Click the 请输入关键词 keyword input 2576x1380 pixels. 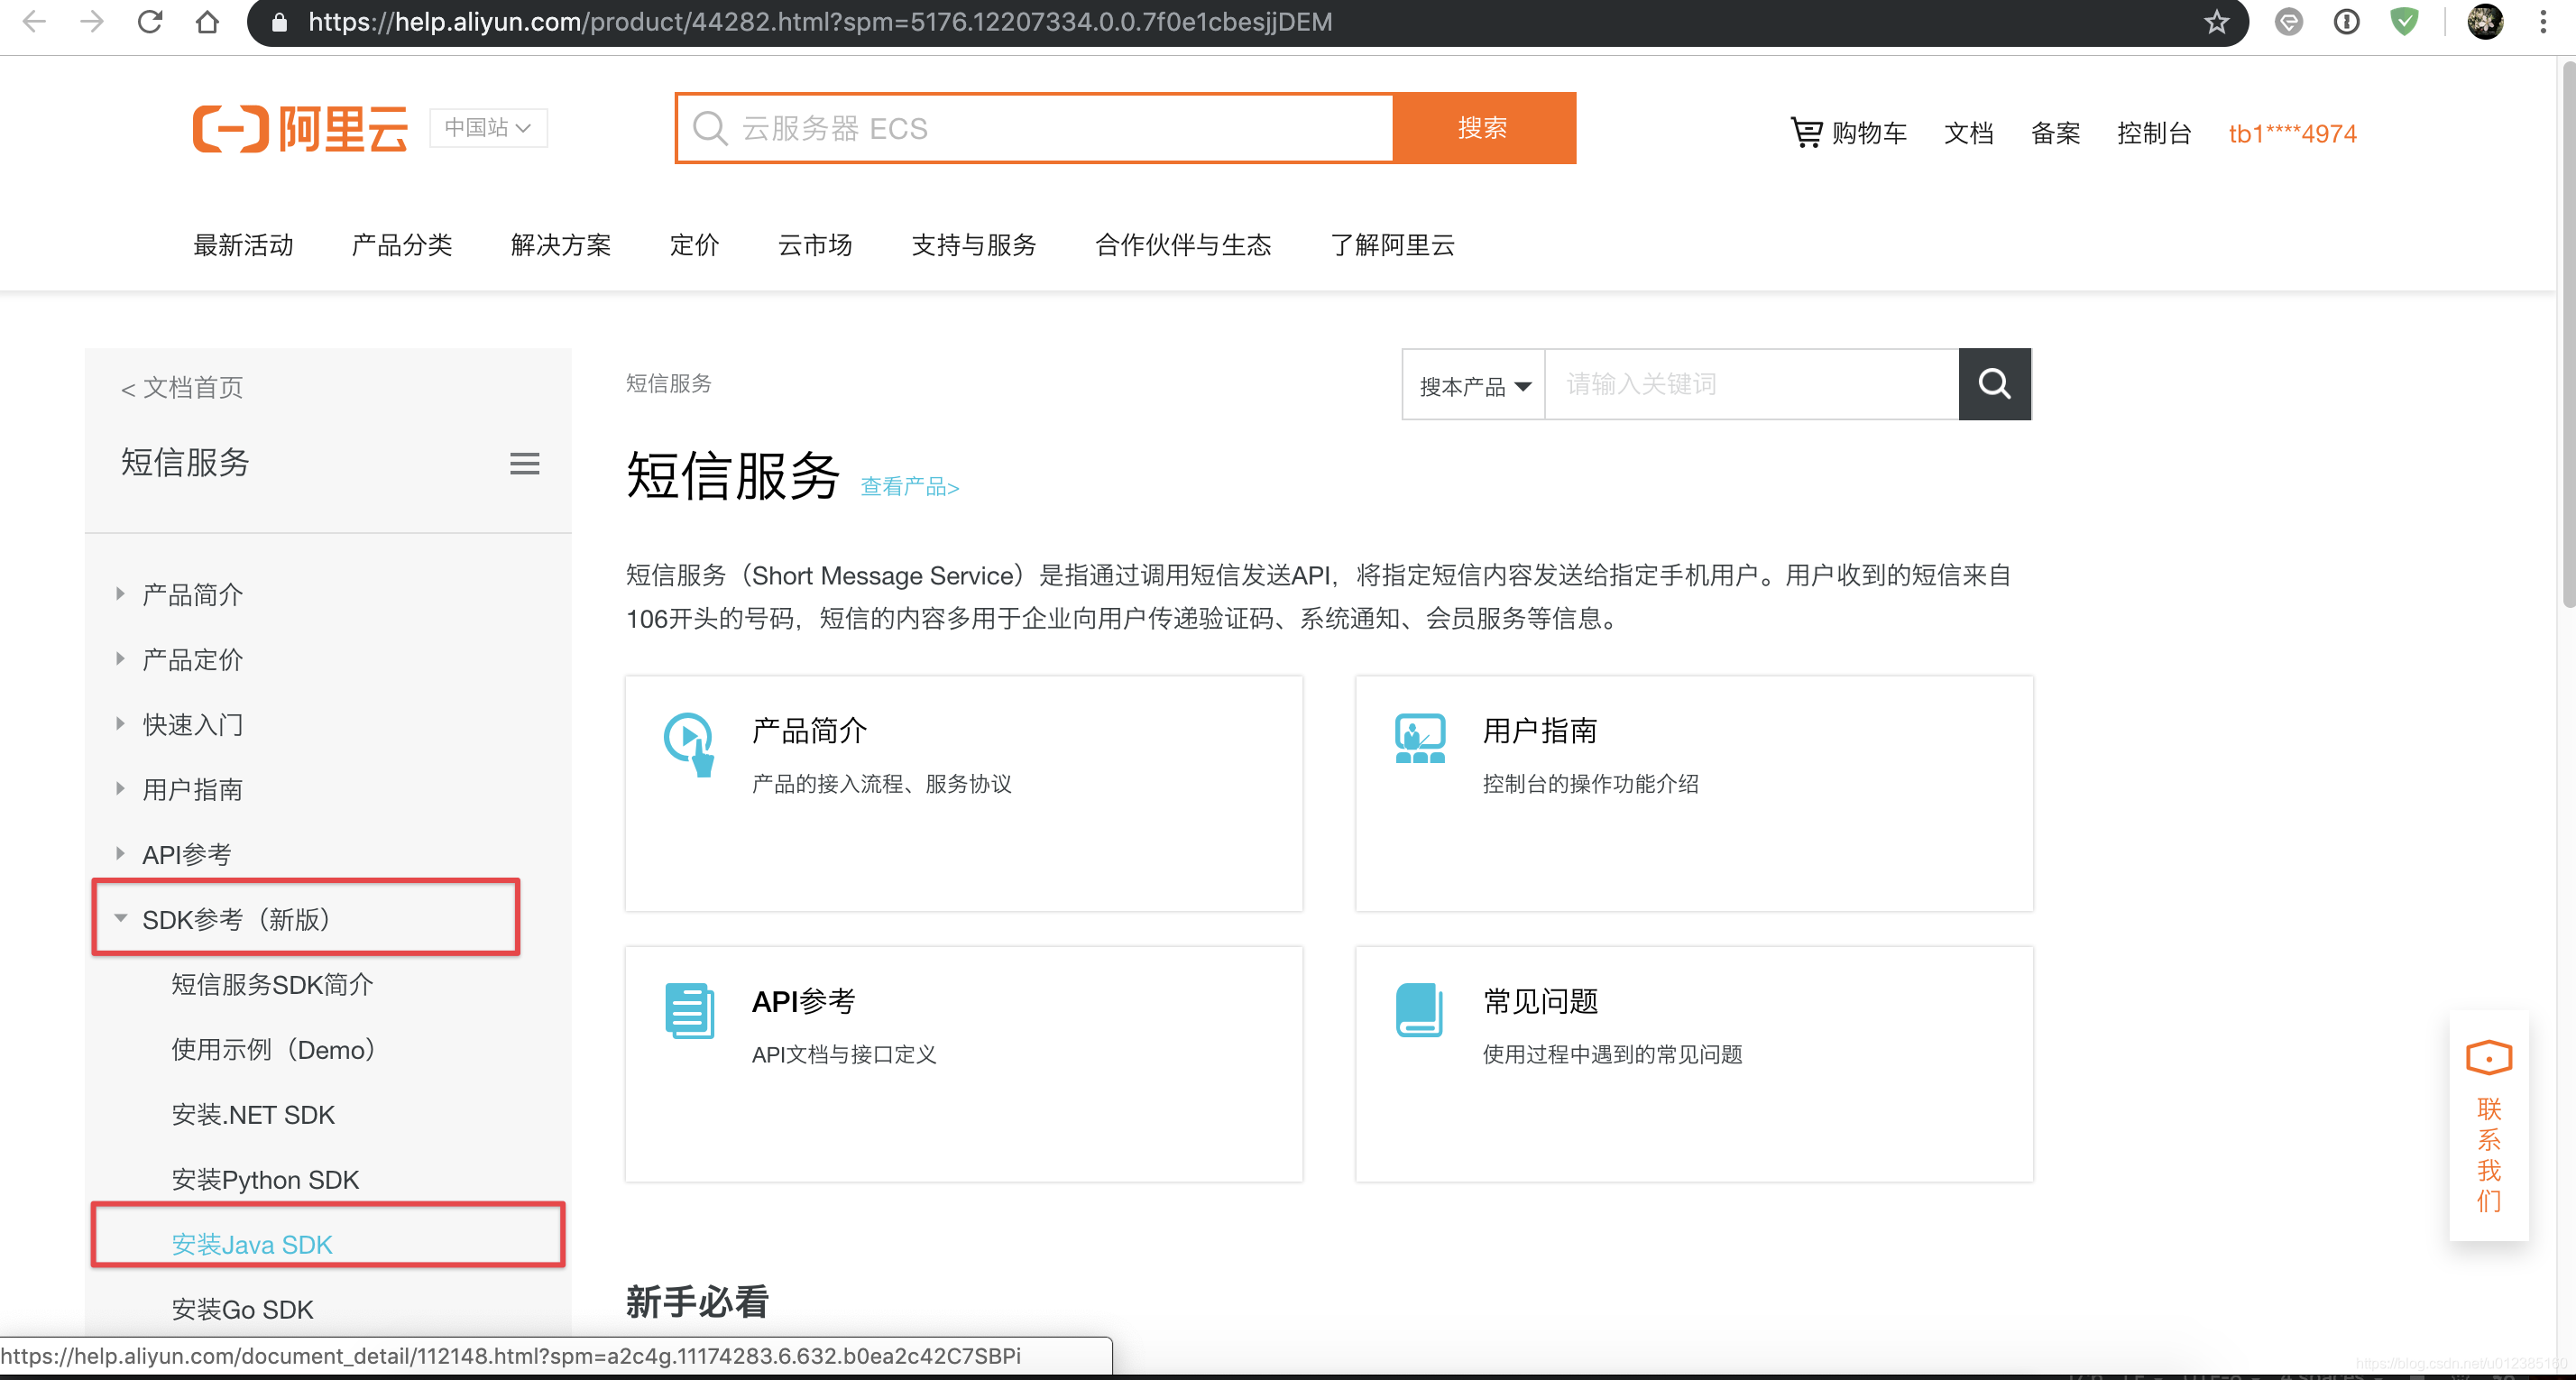click(1752, 384)
